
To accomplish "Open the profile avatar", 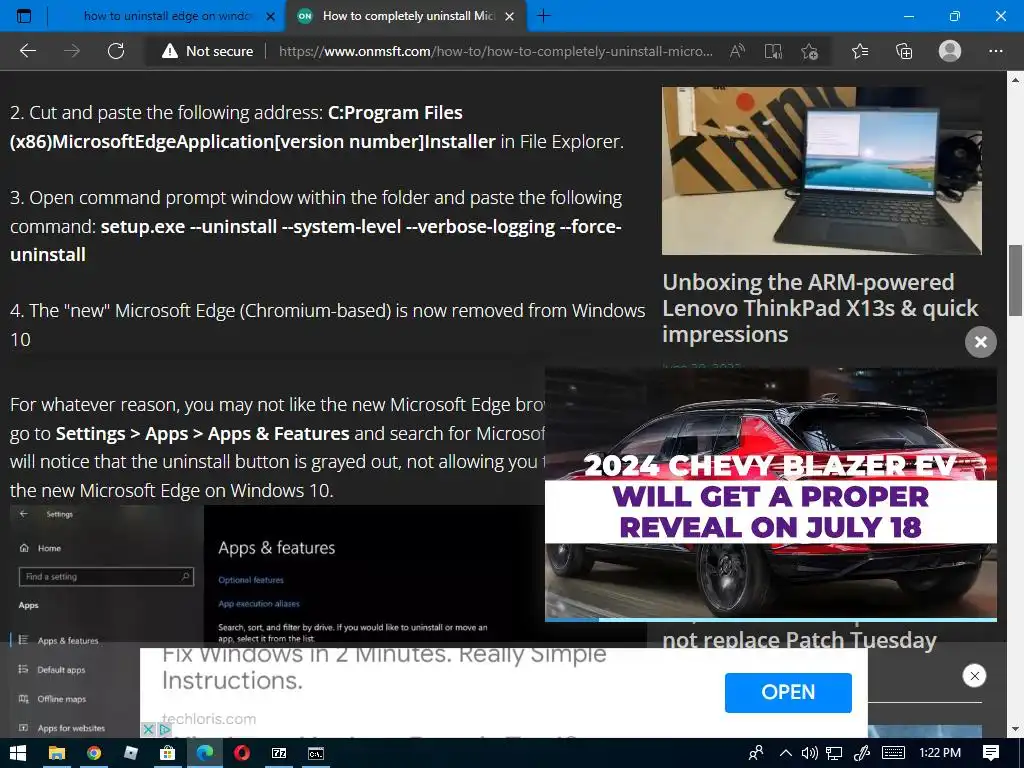I will click(950, 51).
